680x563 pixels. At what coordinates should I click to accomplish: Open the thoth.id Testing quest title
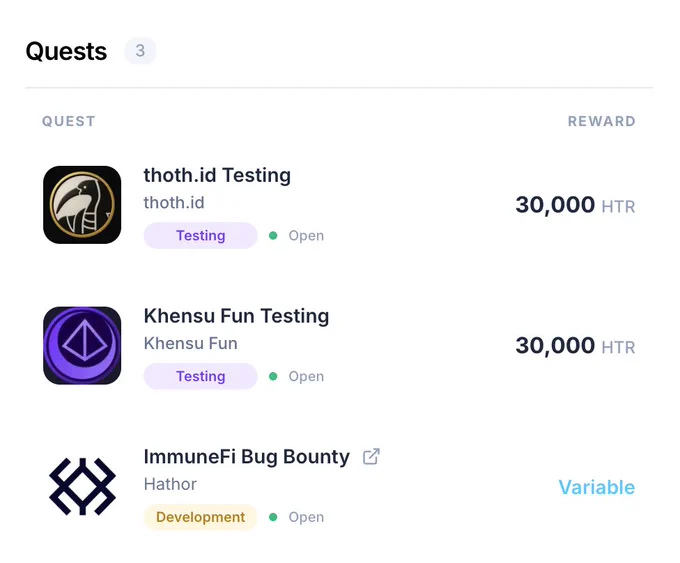pos(217,175)
